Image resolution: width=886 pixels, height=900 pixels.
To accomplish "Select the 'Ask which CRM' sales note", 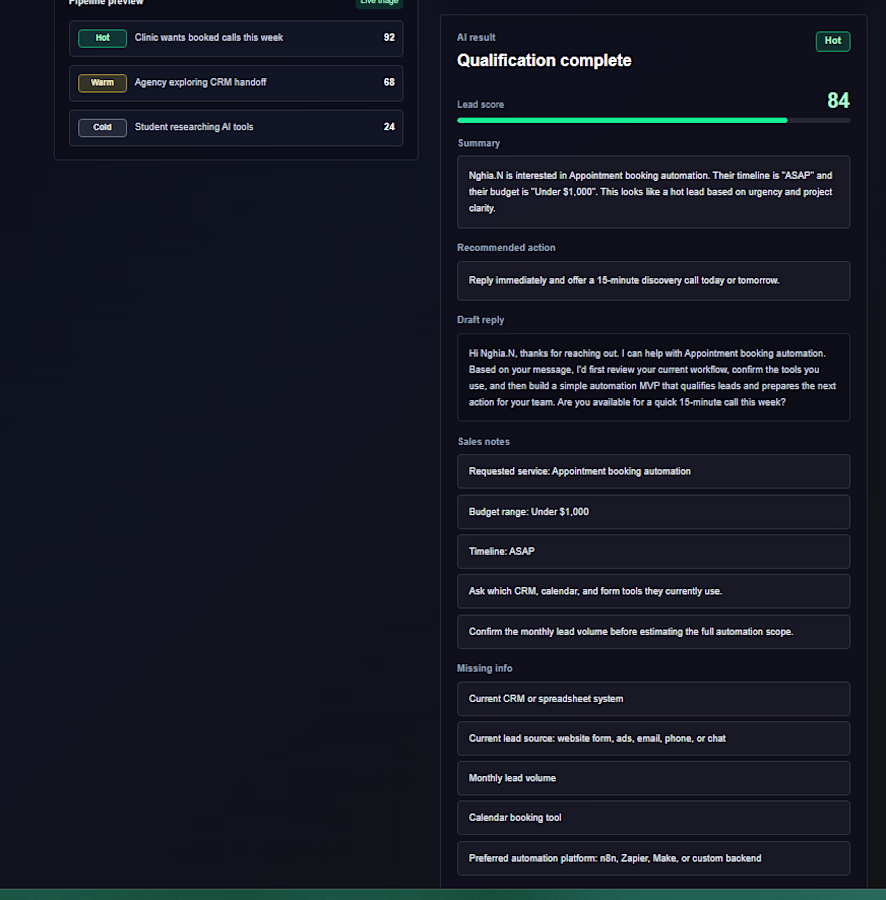I will (x=653, y=591).
